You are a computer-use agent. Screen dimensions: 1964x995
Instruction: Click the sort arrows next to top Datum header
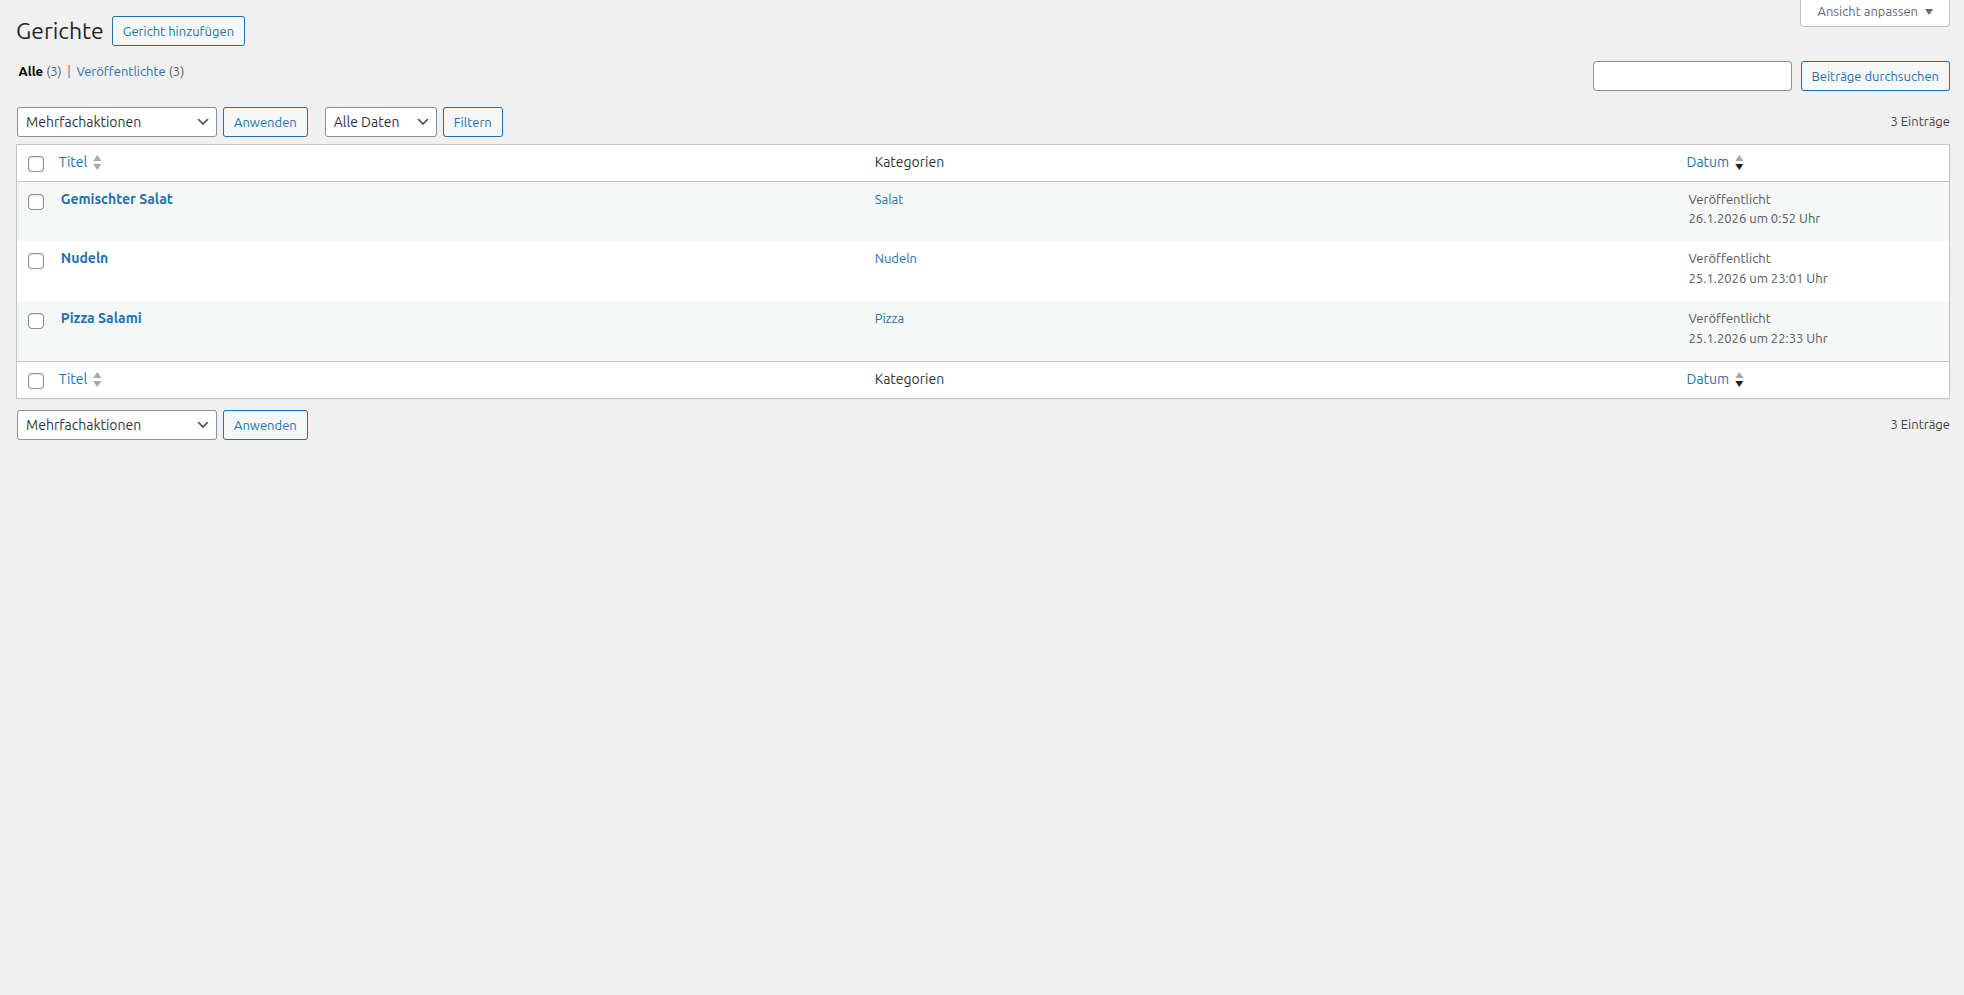pyautogui.click(x=1739, y=163)
